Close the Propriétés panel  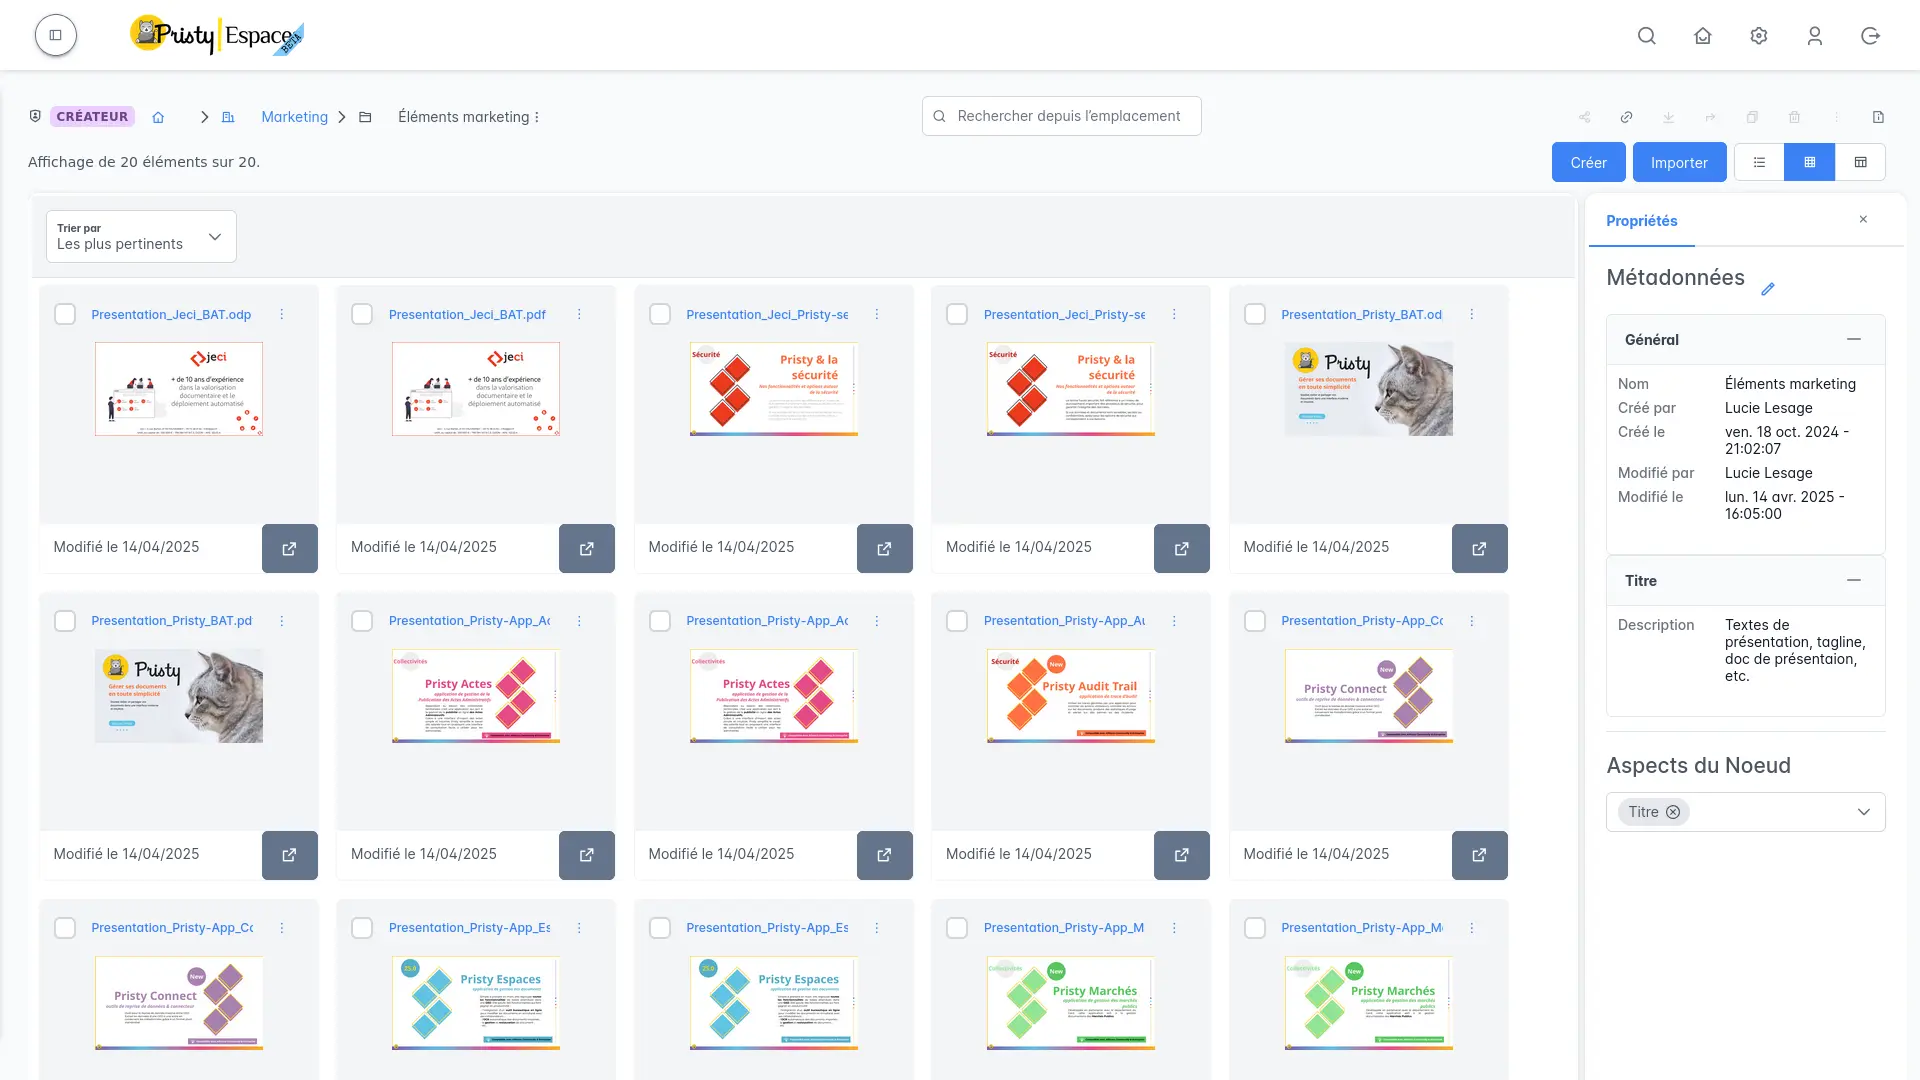tap(1863, 219)
